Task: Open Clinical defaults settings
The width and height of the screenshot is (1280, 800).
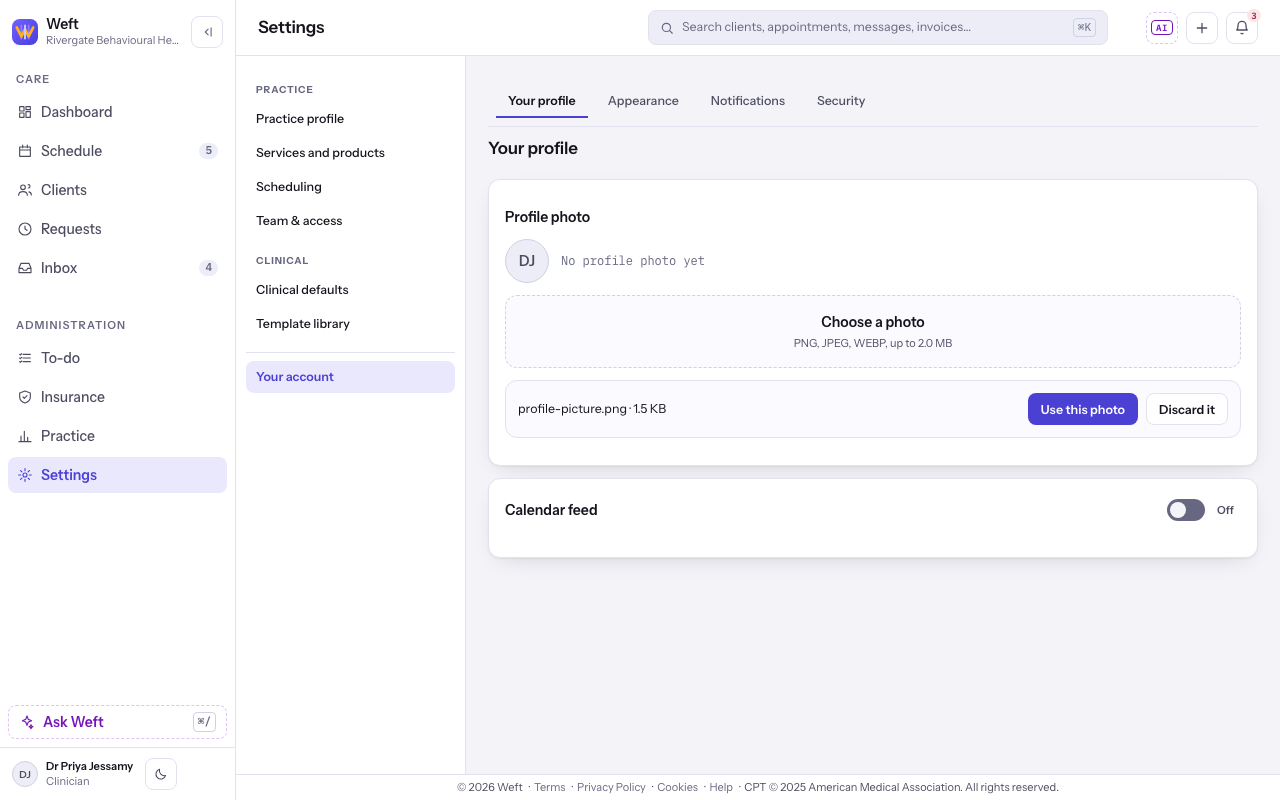Action: click(x=350, y=290)
